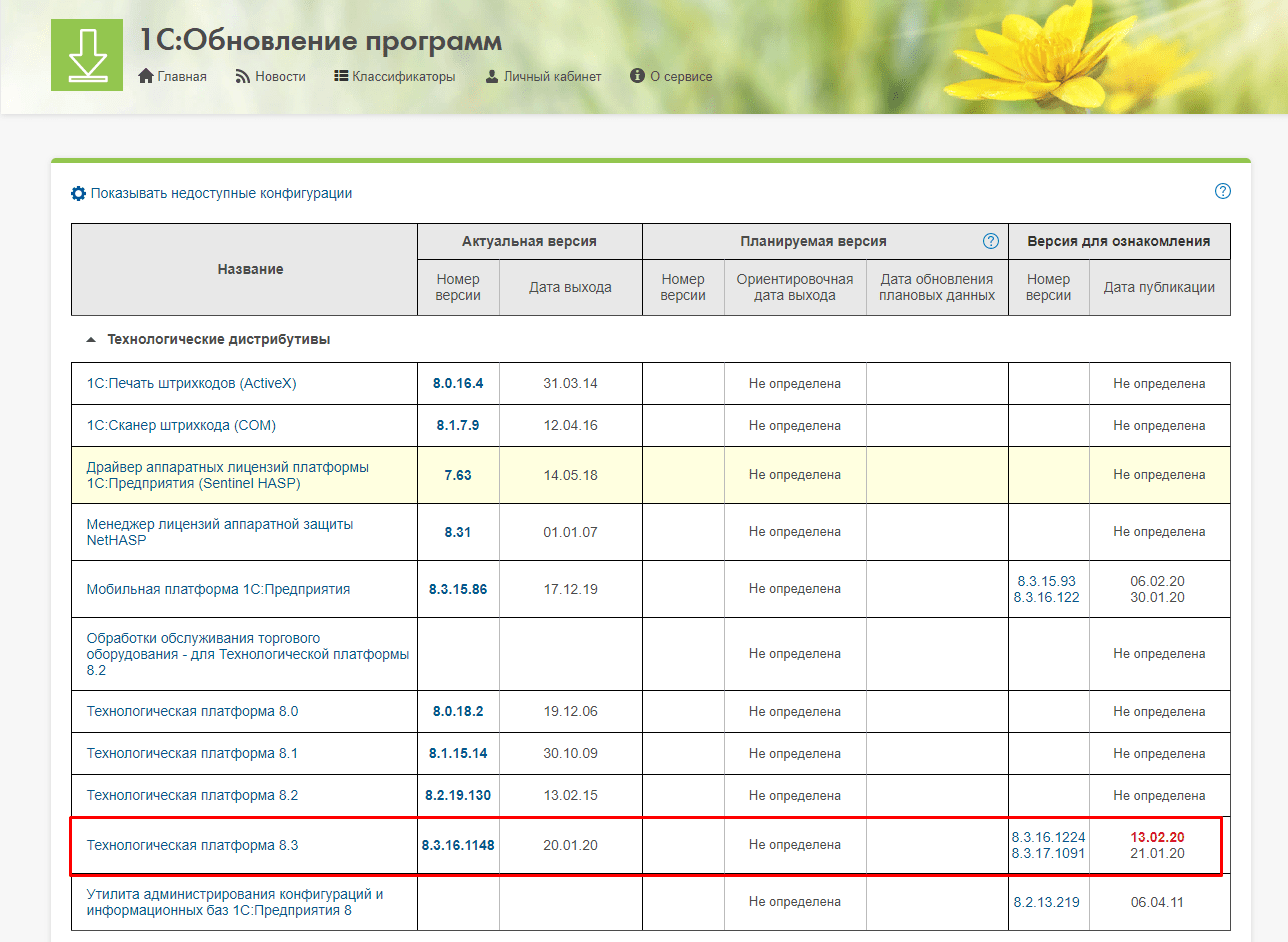Click version number 8.31

458,532
